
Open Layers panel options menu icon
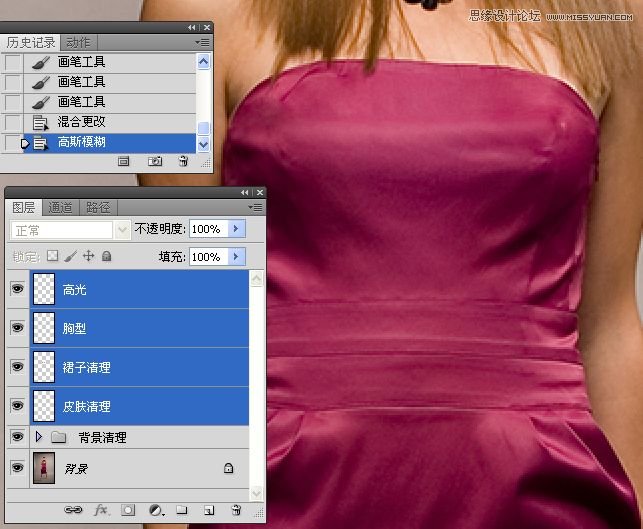(x=255, y=207)
